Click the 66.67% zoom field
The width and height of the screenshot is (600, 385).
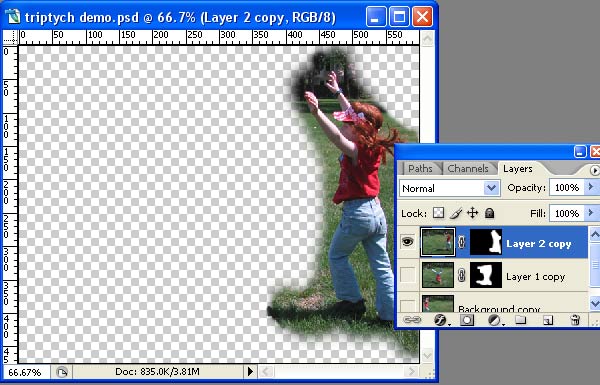click(25, 372)
